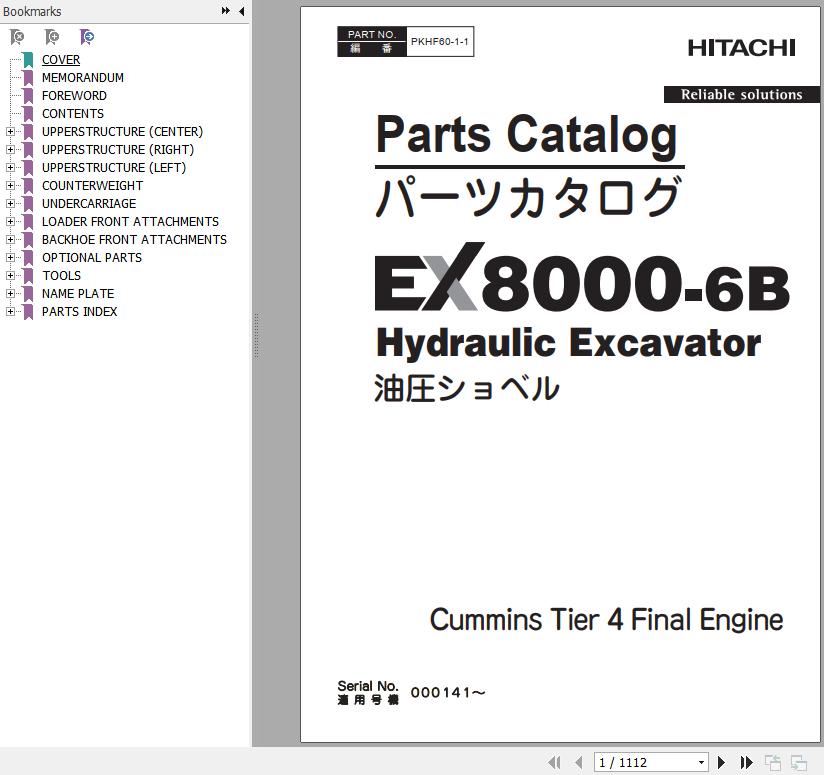Expand the PARTS INDEX bookmark
The height and width of the screenshot is (775, 824).
(x=10, y=311)
